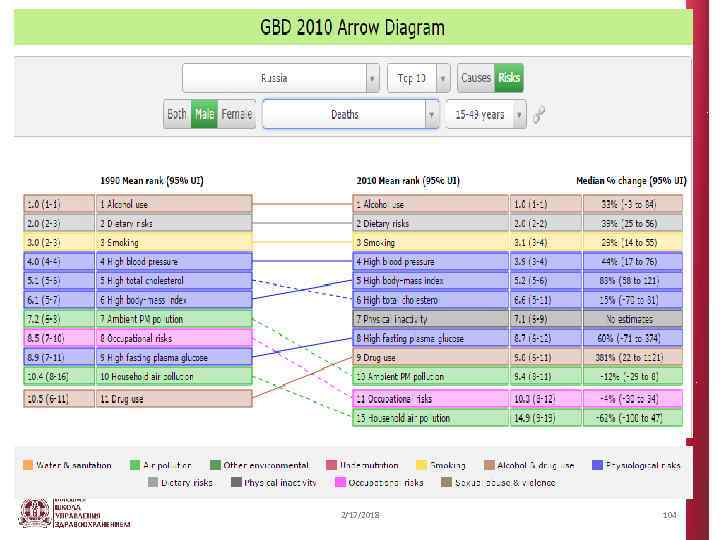Click 1990 row '3 Smoking'
This screenshot has width=720, height=540.
tap(174, 242)
